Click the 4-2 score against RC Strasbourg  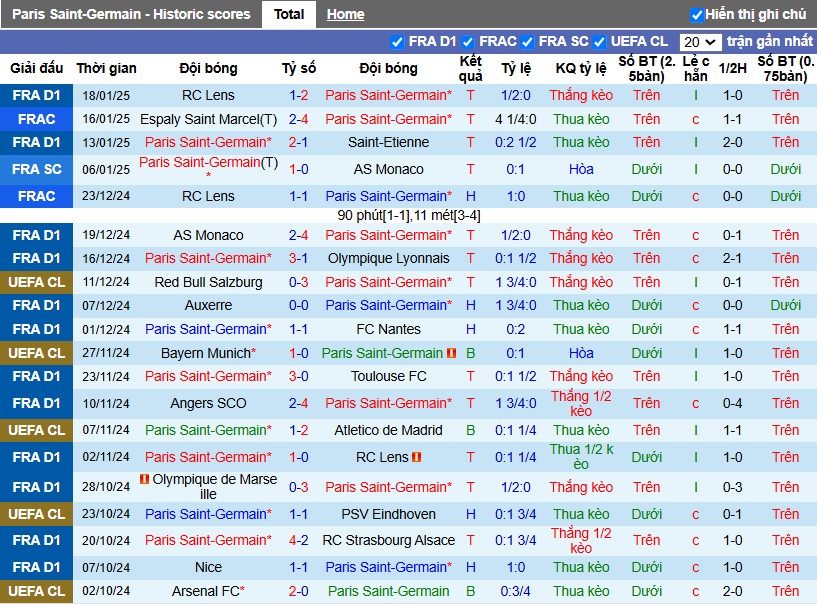pyautogui.click(x=299, y=540)
